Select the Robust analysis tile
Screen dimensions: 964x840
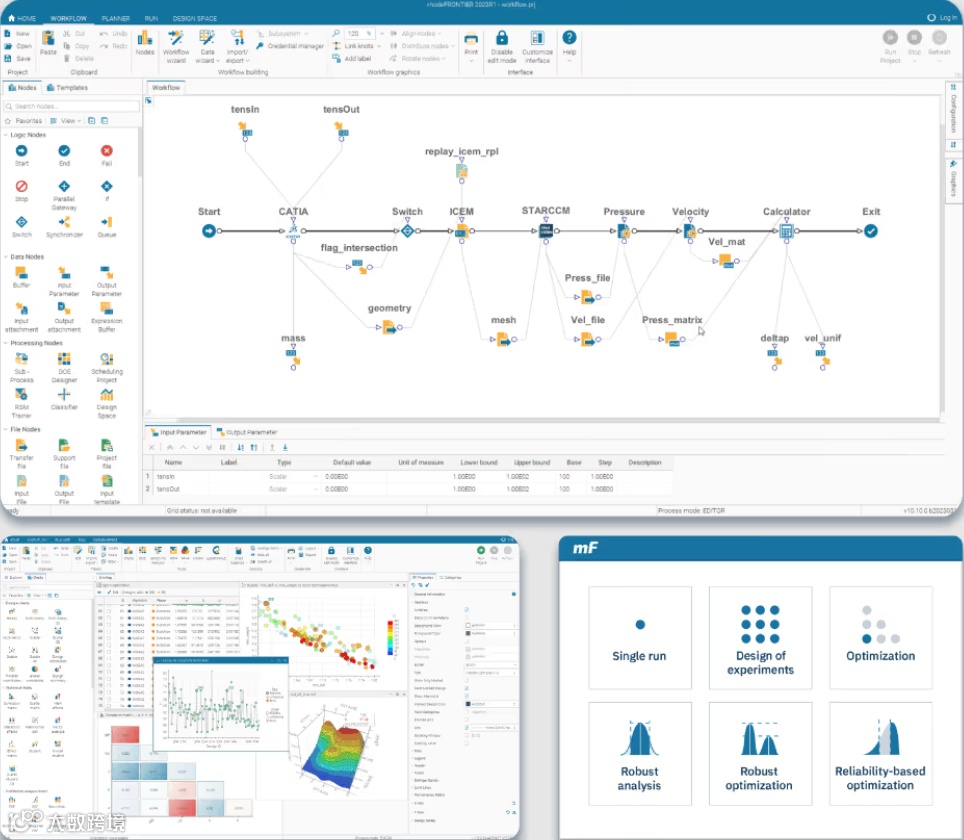tap(639, 753)
